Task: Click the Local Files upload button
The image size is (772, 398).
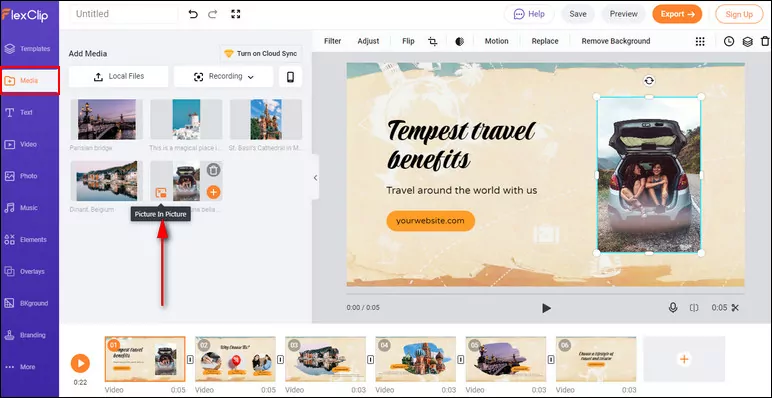Action: pyautogui.click(x=118, y=77)
